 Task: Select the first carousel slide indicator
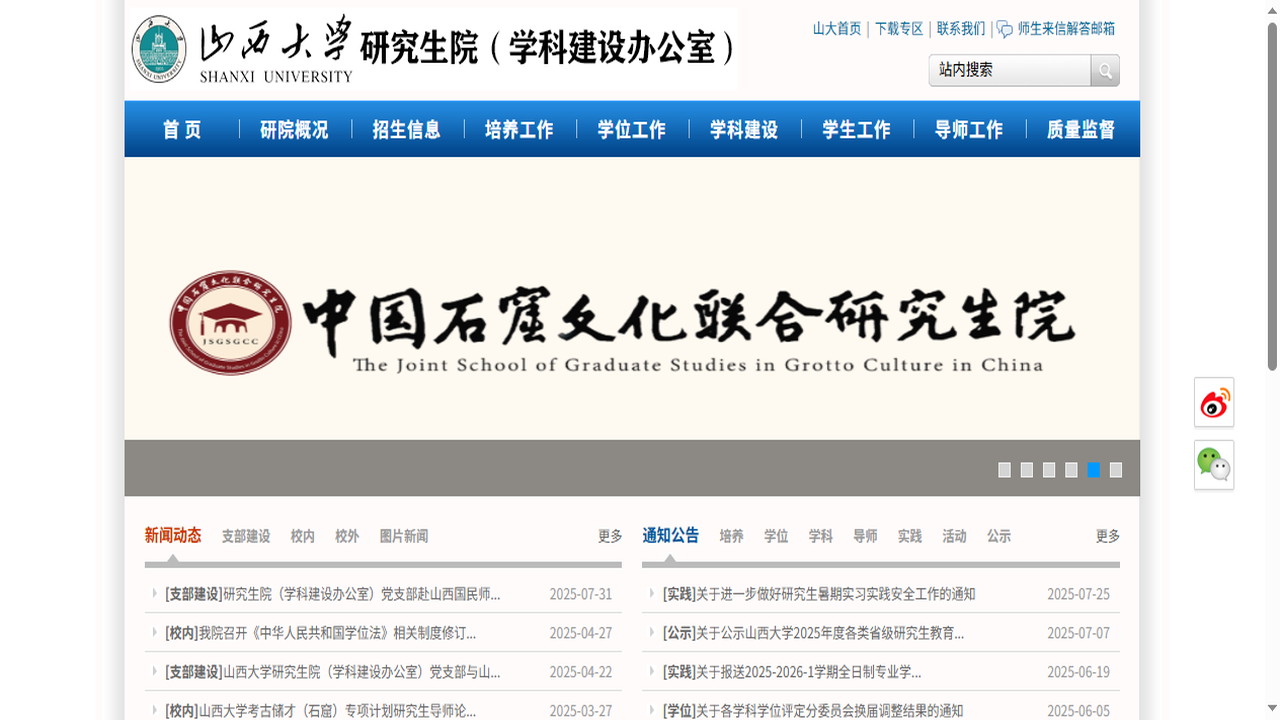[1004, 470]
